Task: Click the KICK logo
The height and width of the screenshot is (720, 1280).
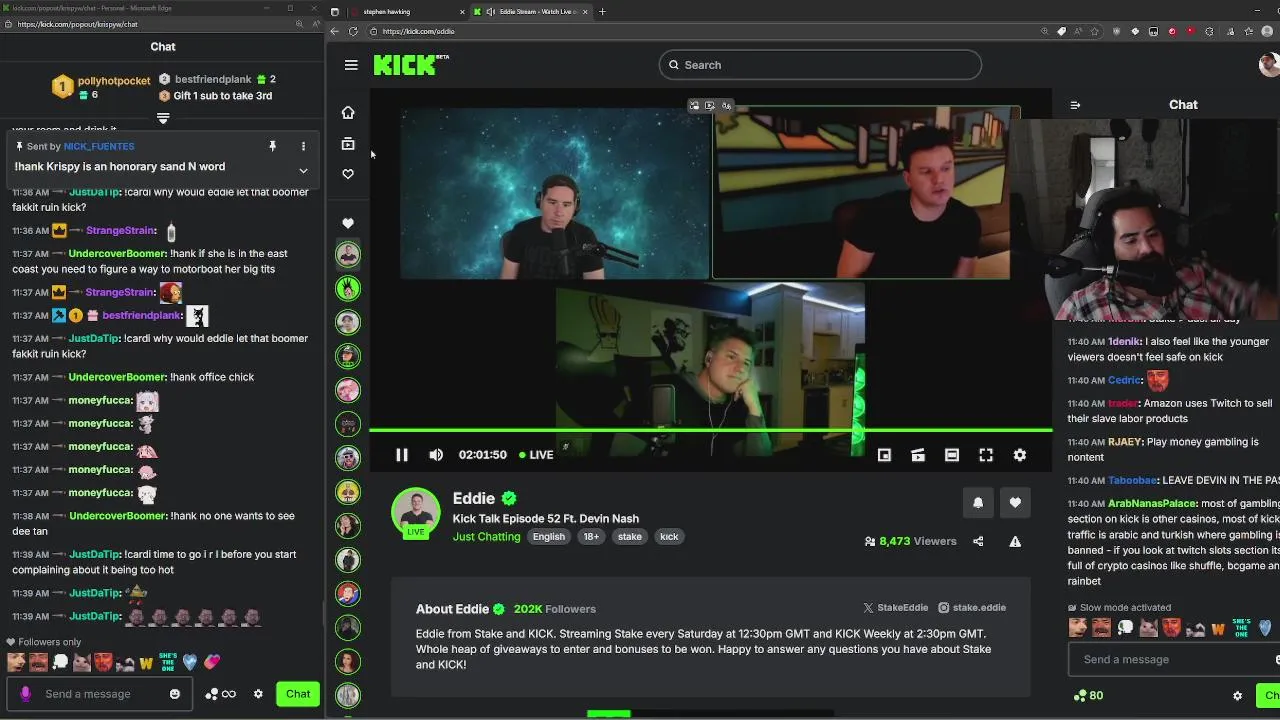Action: click(410, 65)
